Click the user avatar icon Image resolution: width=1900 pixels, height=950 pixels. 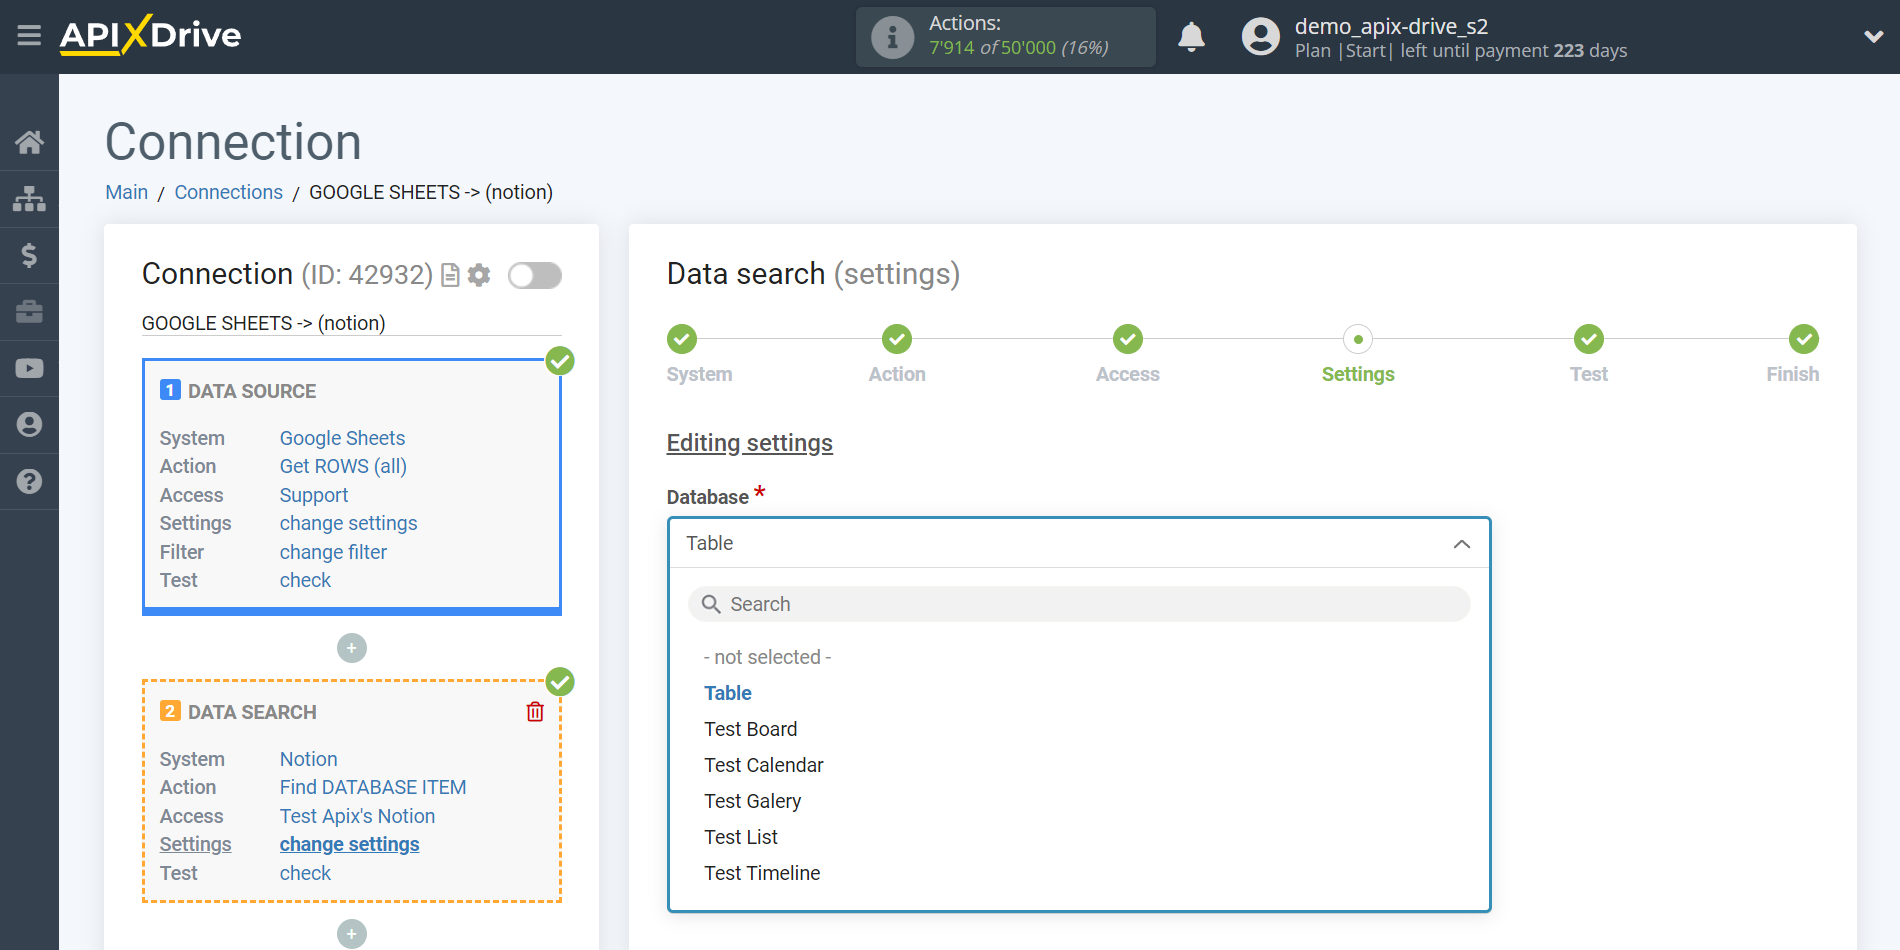1260,37
